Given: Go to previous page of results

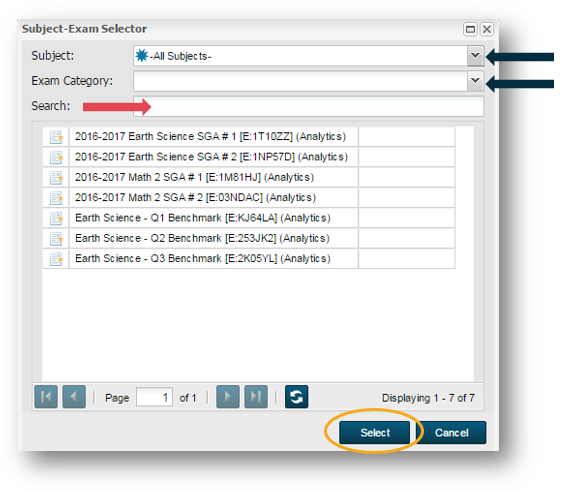Looking at the screenshot, I should (x=74, y=397).
